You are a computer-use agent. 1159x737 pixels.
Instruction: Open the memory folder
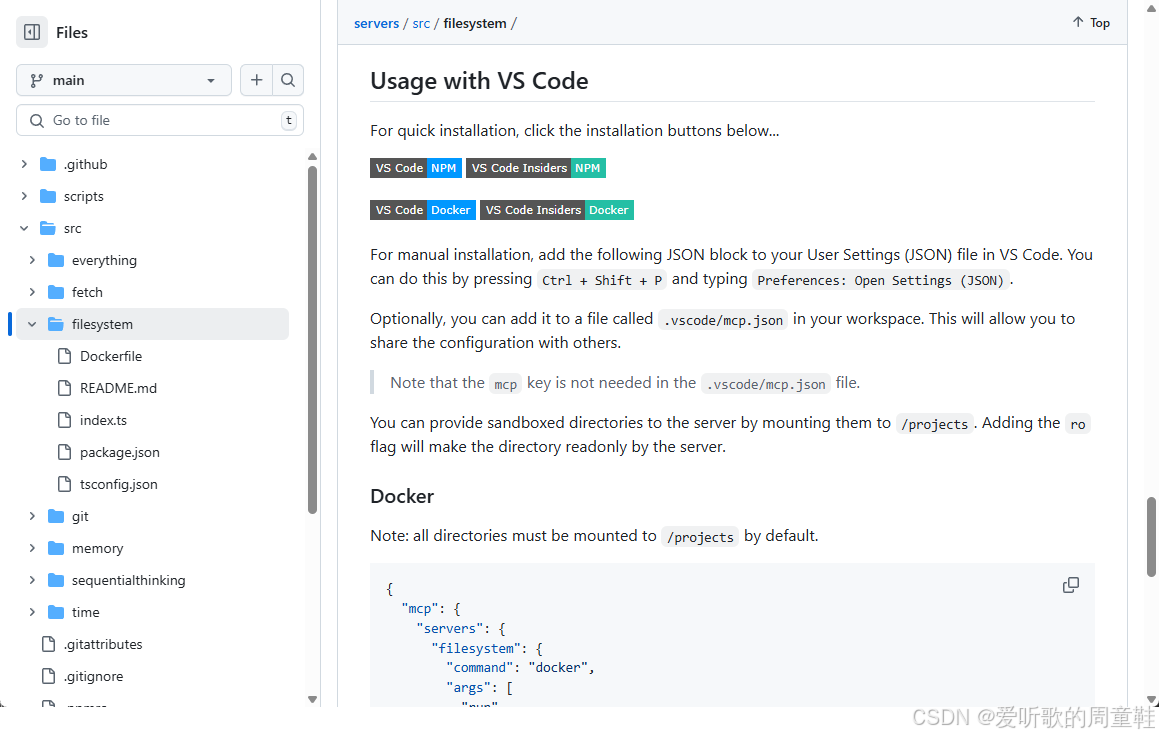[98, 548]
